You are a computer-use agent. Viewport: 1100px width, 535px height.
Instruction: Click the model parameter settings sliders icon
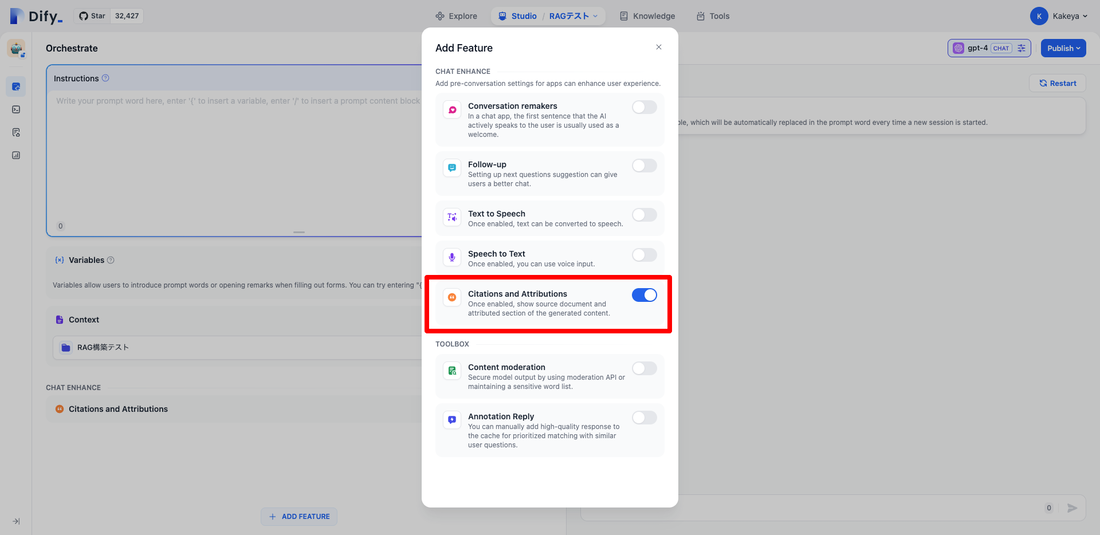[1021, 48]
